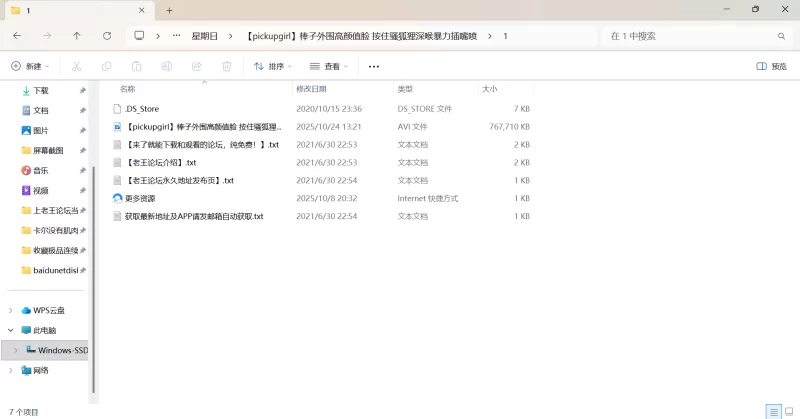Click the Cut scissors icon in toolbar
Image resolution: width=800 pixels, height=419 pixels.
pyautogui.click(x=76, y=66)
